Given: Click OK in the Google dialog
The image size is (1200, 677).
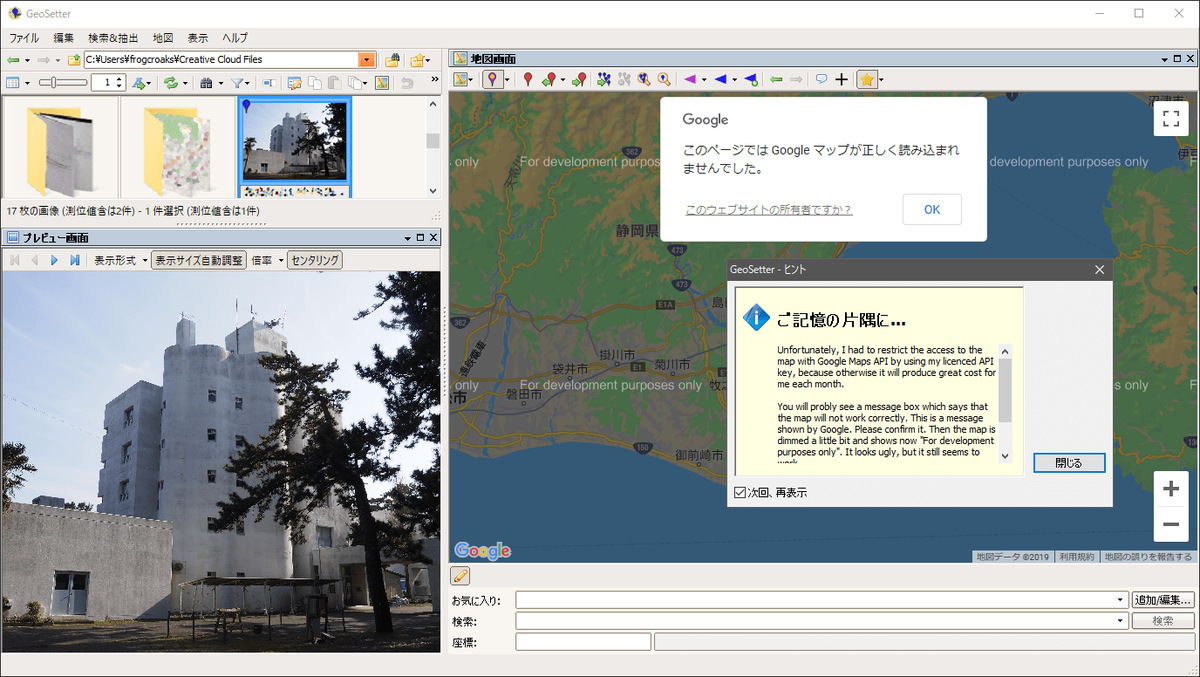Looking at the screenshot, I should pyautogui.click(x=932, y=209).
